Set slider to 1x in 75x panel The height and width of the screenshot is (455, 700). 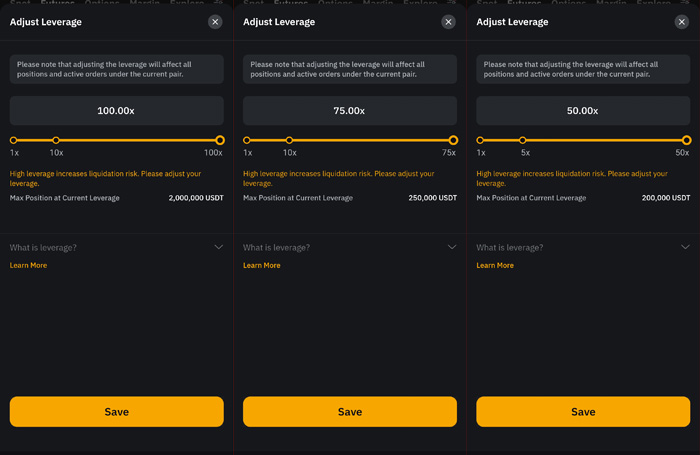247,140
